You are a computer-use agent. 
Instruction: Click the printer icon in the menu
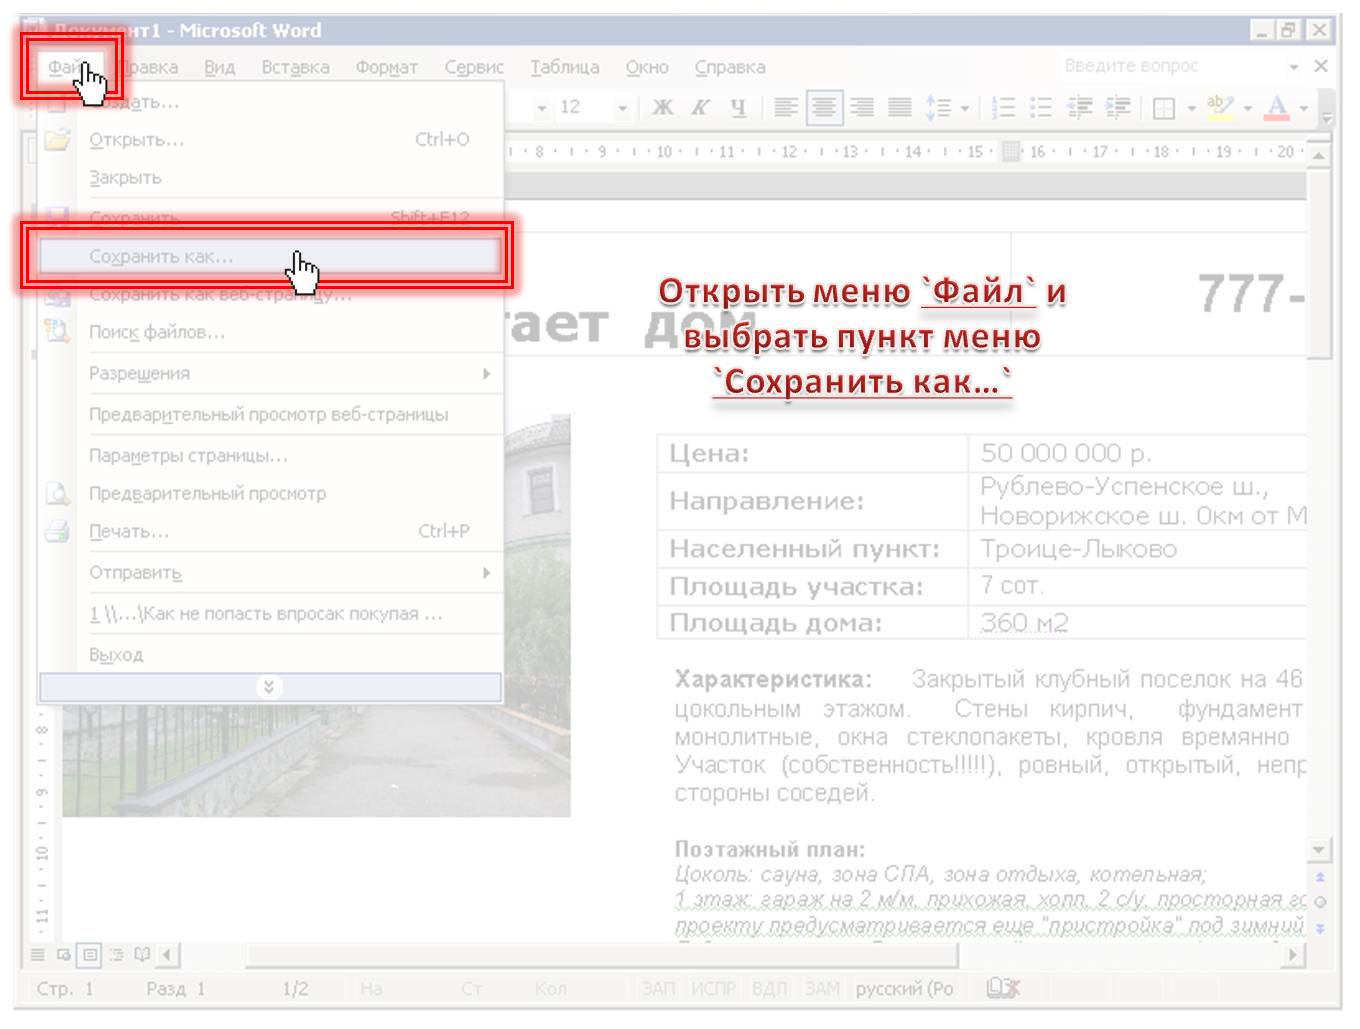pos(57,531)
